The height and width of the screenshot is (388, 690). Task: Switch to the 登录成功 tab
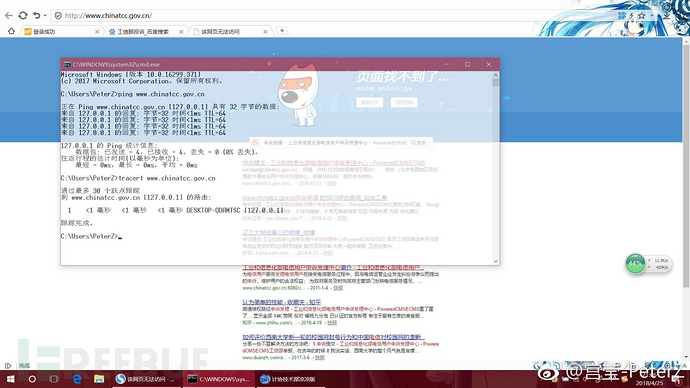coord(61,32)
